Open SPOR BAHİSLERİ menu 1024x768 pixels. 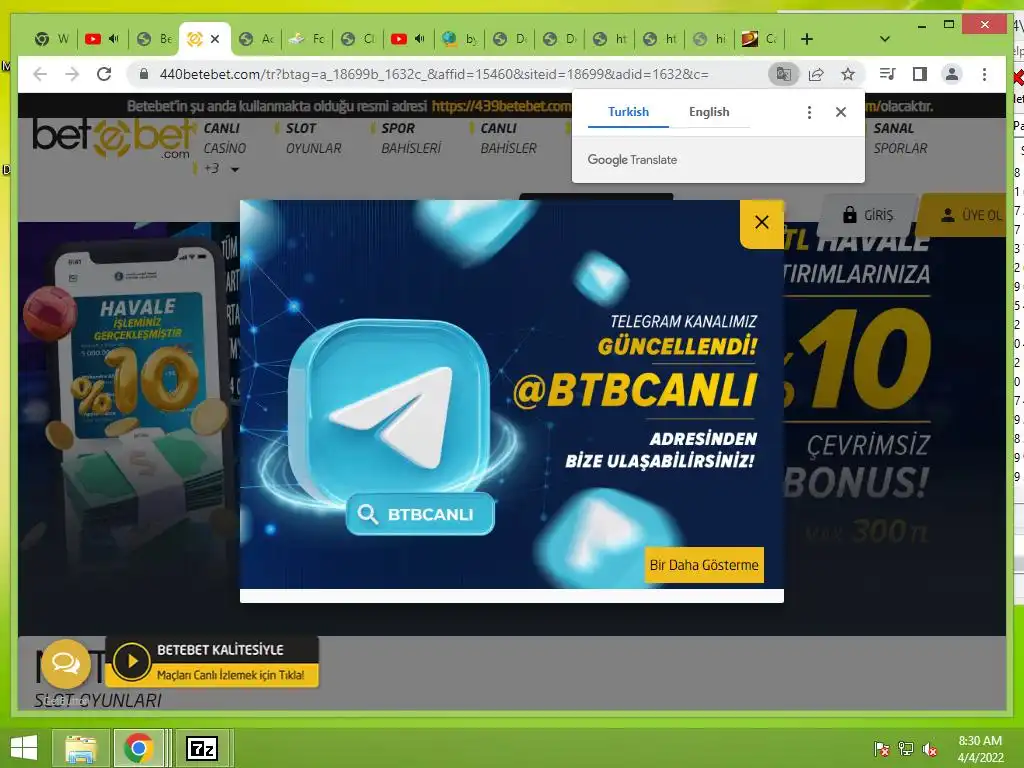coord(411,138)
